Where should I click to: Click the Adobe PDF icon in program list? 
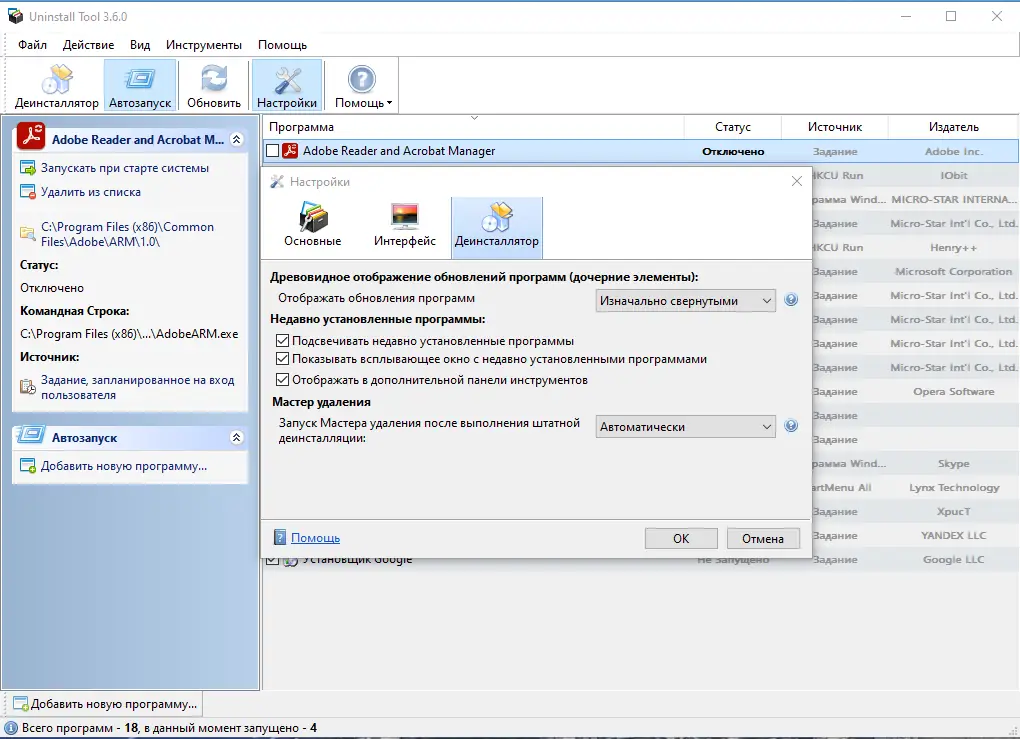290,151
